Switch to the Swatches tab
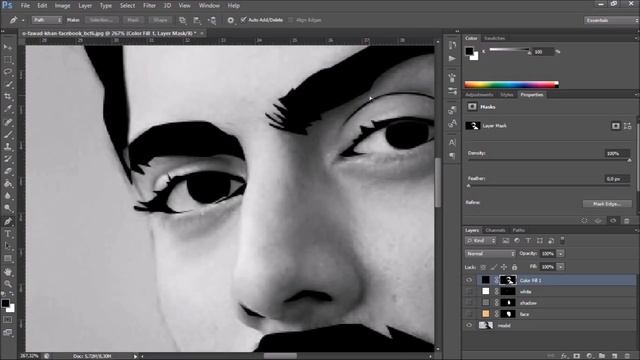The width and height of the screenshot is (640, 360). pos(494,38)
